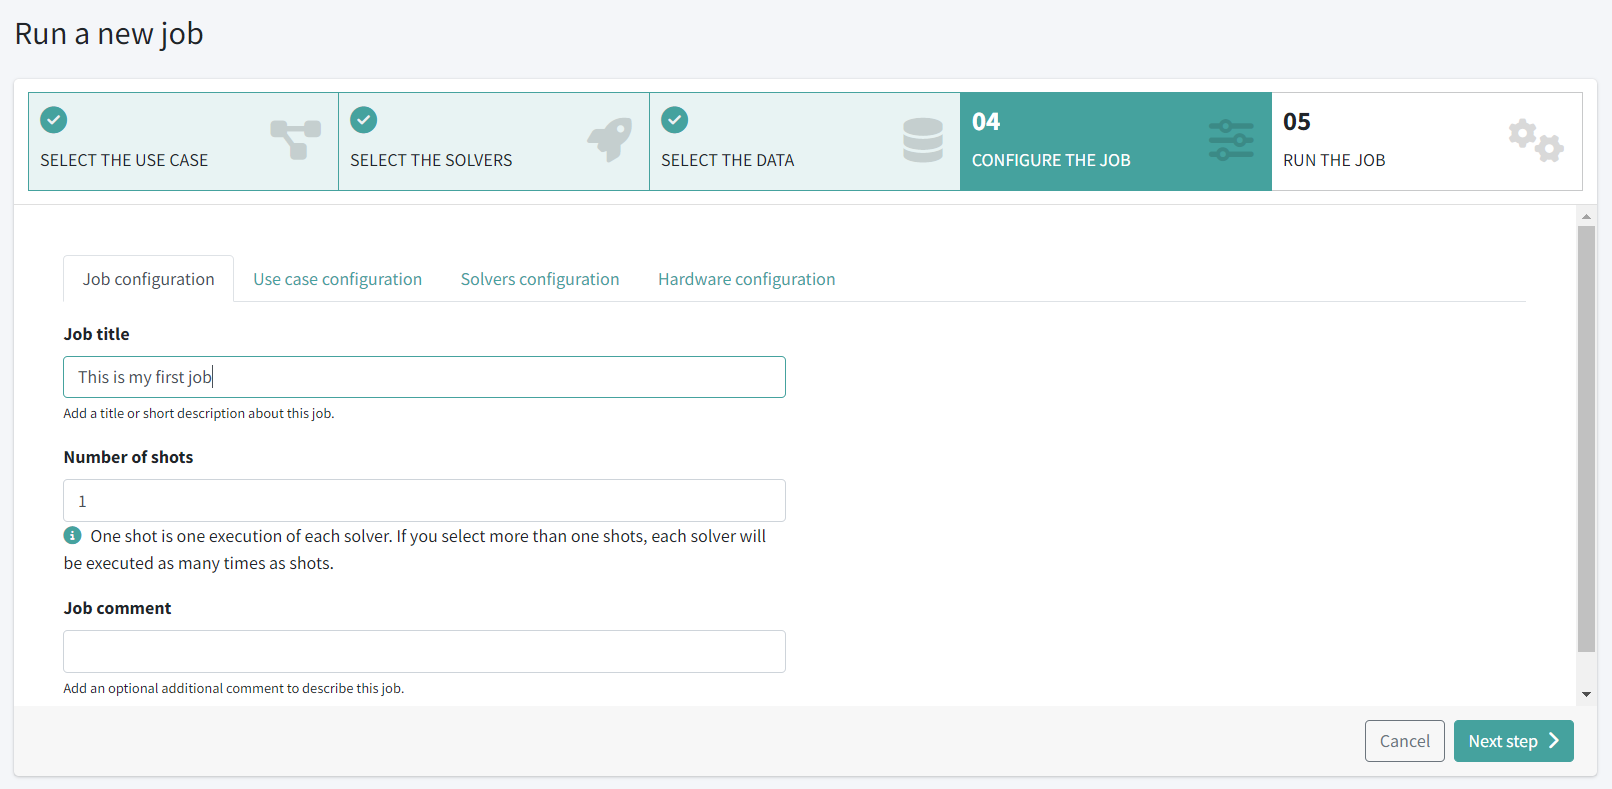Click the 'Job comment' label
1612x789 pixels.
pyautogui.click(x=118, y=608)
